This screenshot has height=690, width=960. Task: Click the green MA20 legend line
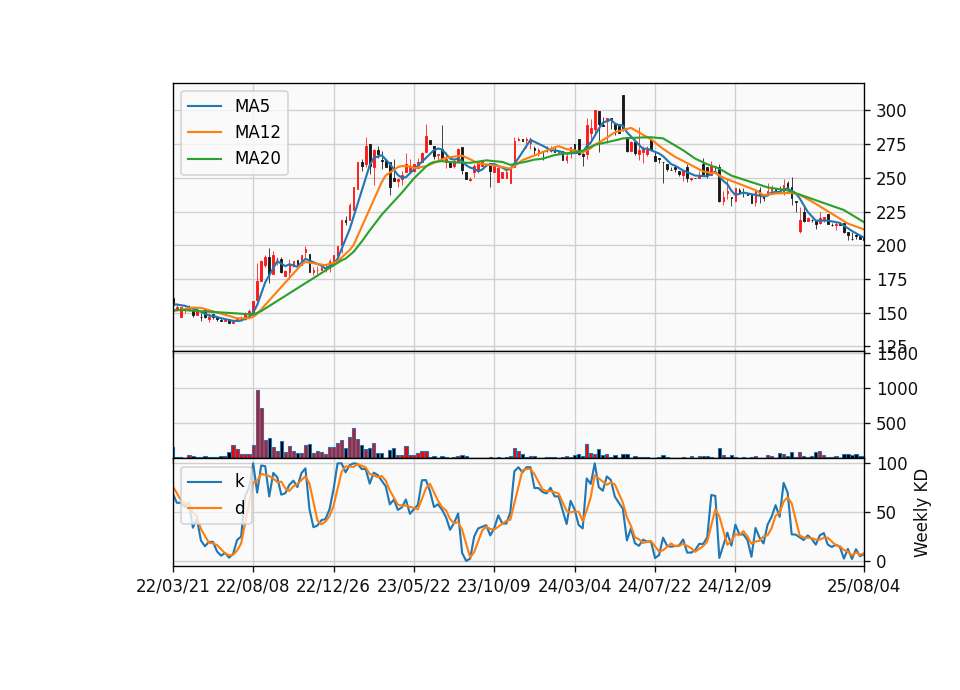205,158
